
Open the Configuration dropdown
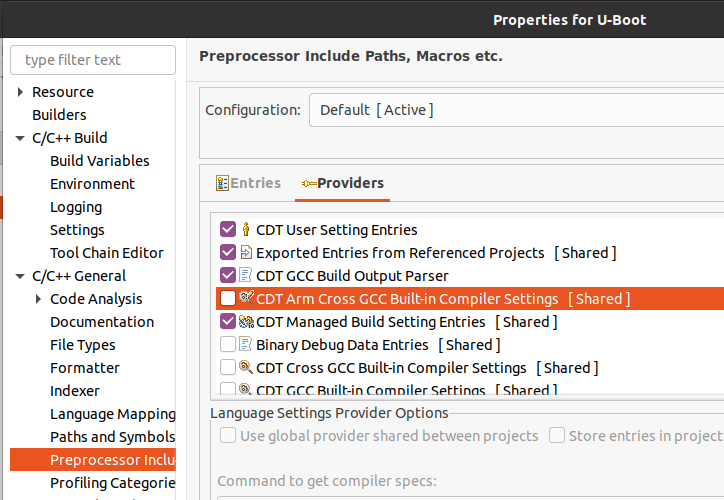tap(516, 110)
